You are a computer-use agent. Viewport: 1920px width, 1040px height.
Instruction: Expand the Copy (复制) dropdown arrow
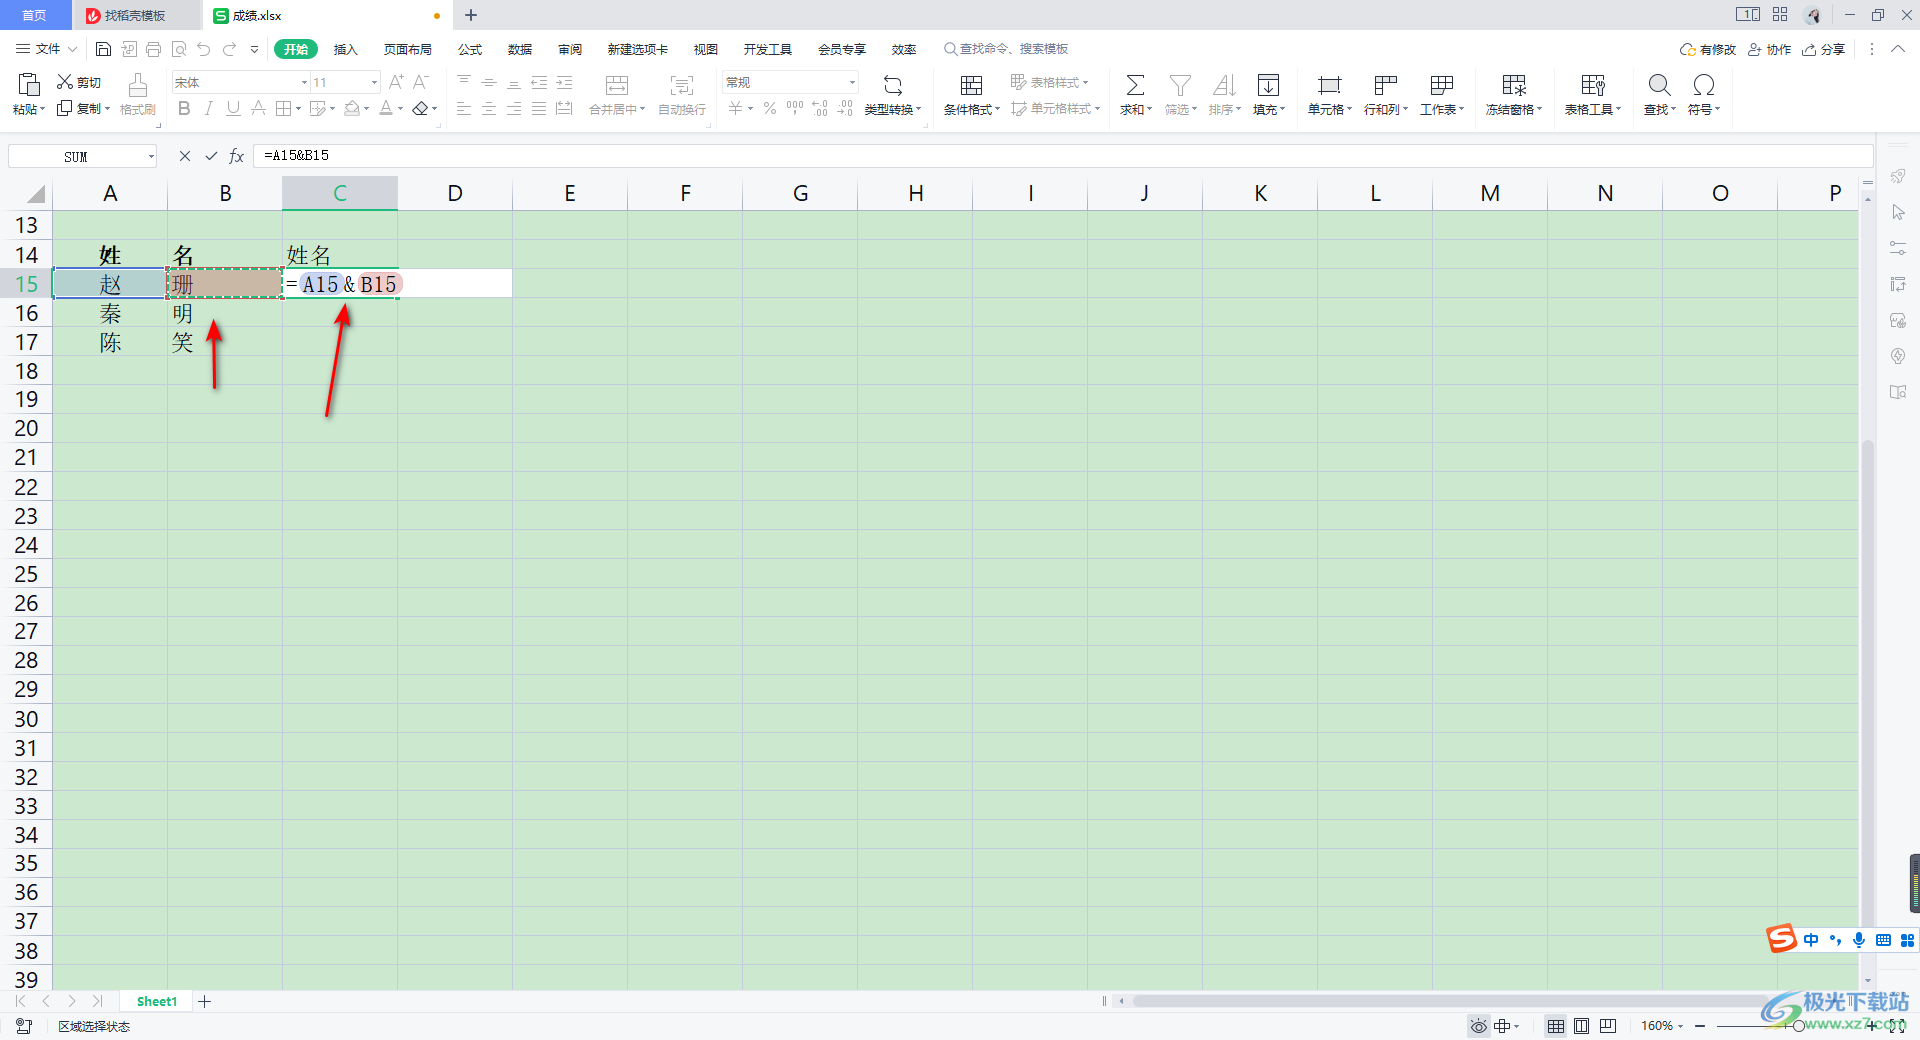(107, 108)
